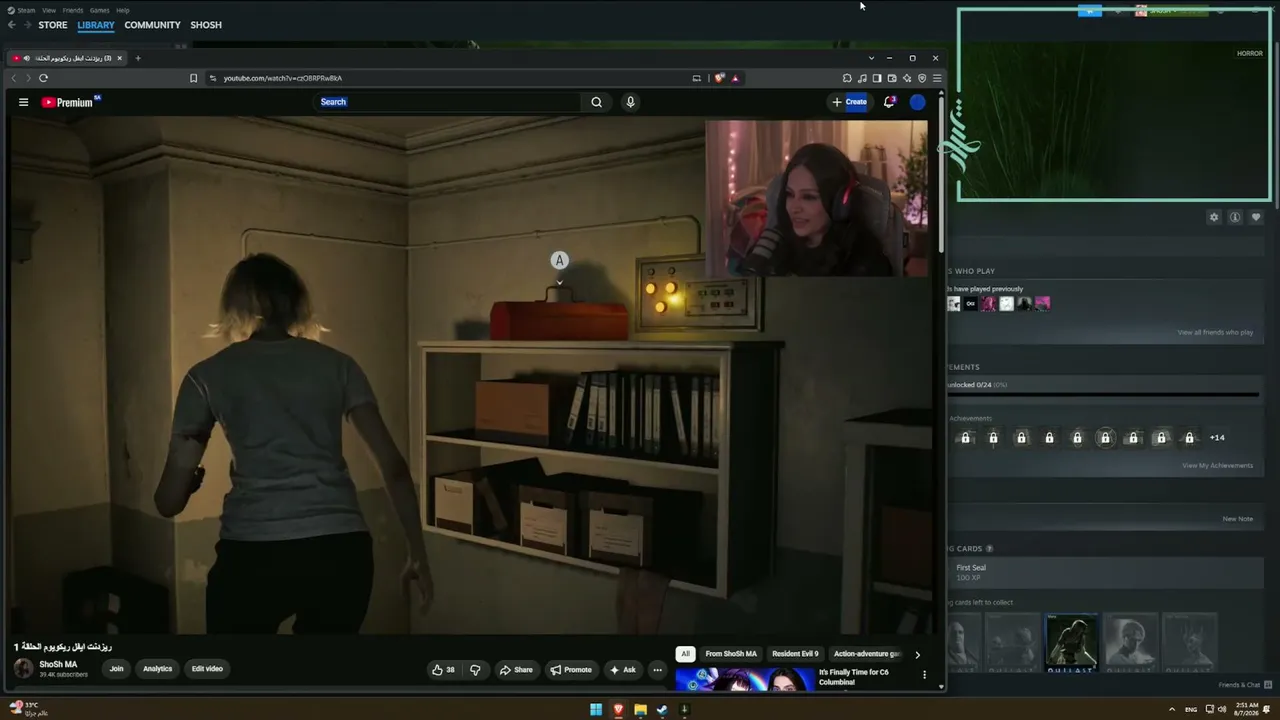The width and height of the screenshot is (1280, 720).
Task: Open the Help menu in Steam
Action: tap(122, 10)
